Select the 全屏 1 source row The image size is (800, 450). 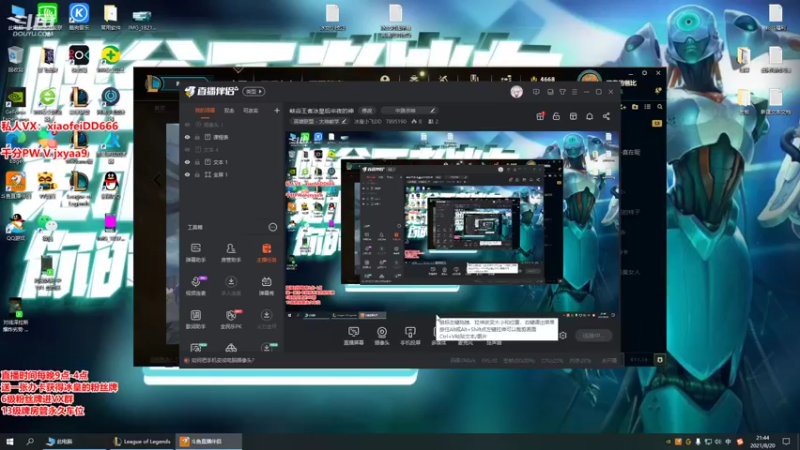[232, 174]
